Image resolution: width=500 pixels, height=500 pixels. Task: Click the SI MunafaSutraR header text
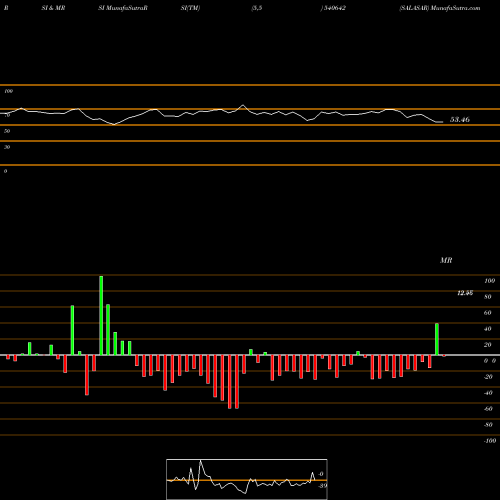(123, 8)
